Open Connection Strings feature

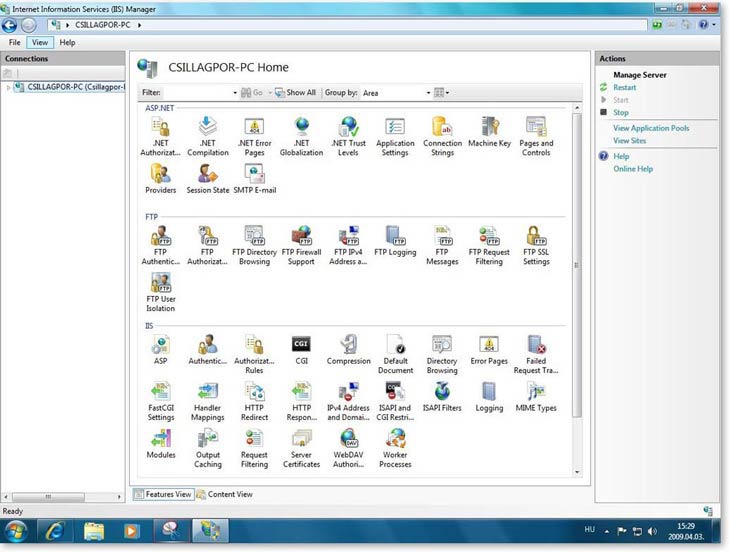tap(442, 136)
